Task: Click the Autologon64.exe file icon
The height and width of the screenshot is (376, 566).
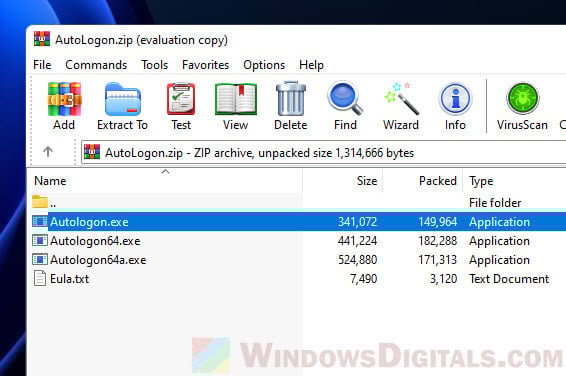Action: point(40,240)
